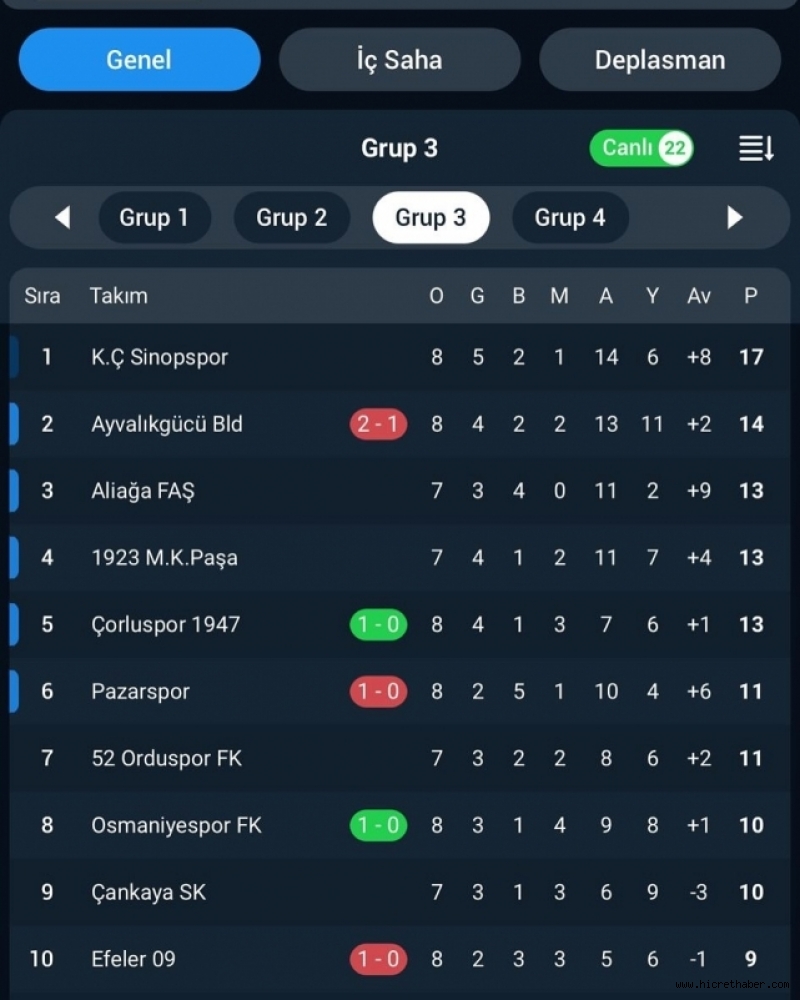800x1000 pixels.
Task: Tap Osmaniyespor FK green score badge
Action: (378, 825)
